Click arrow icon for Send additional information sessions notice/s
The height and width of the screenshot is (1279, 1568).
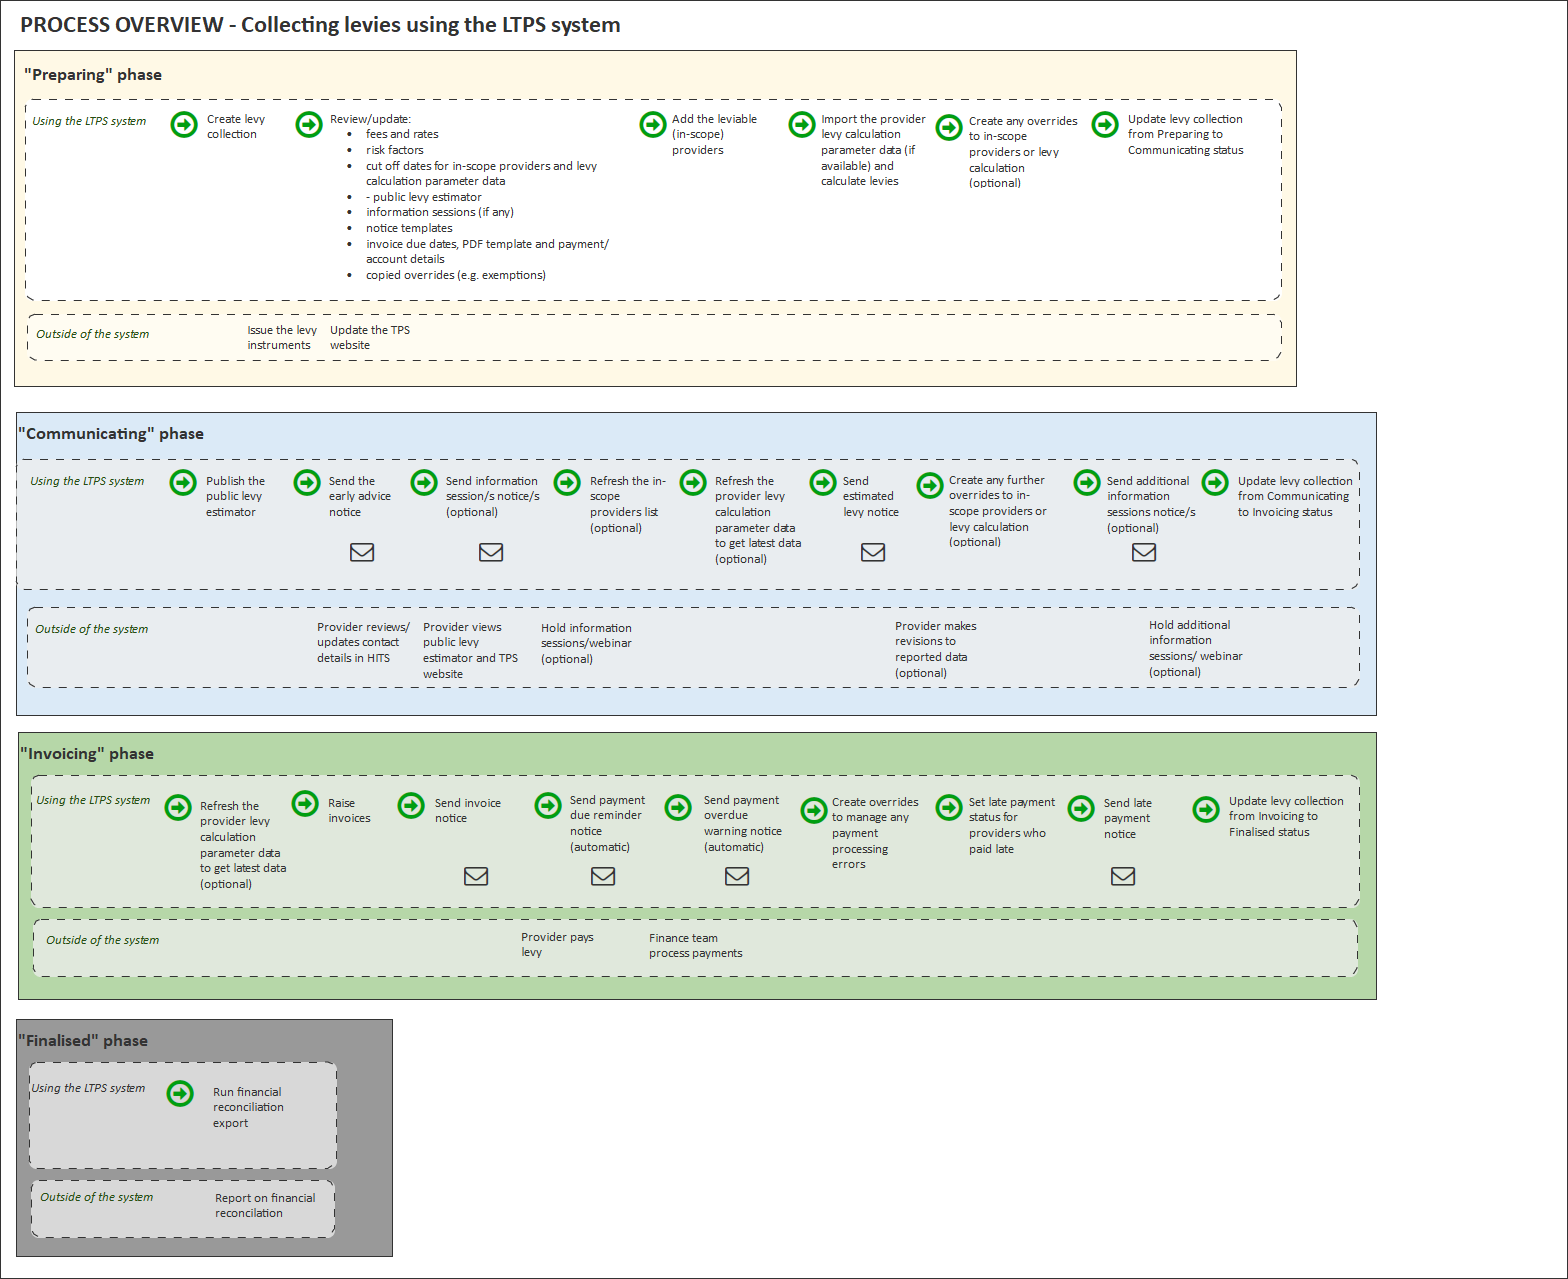tap(1087, 483)
